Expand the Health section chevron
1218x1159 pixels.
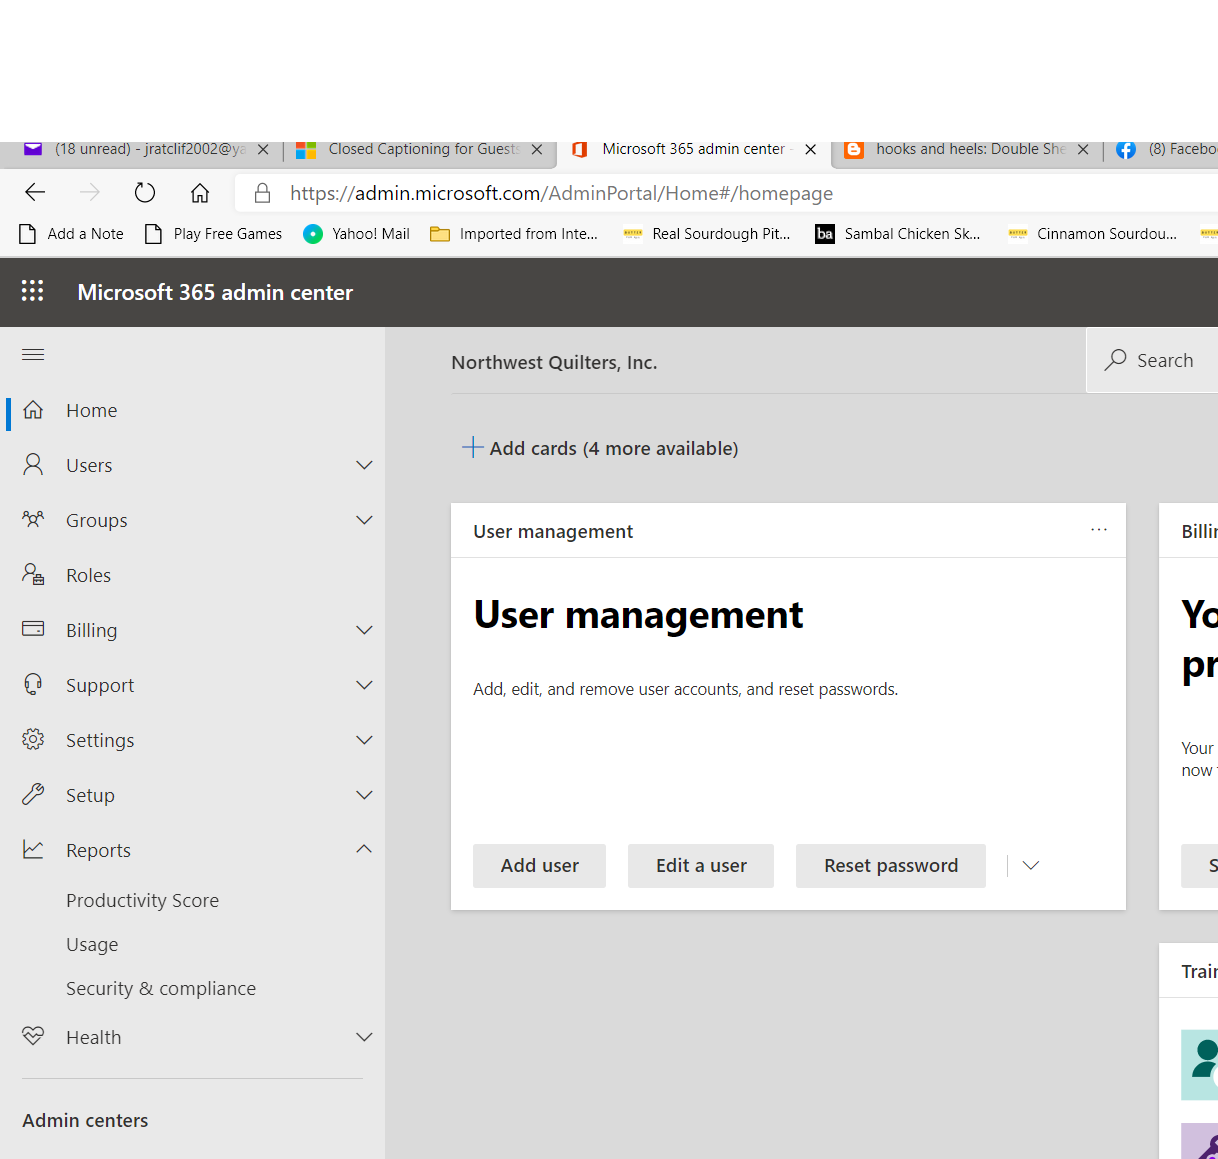coord(364,1037)
